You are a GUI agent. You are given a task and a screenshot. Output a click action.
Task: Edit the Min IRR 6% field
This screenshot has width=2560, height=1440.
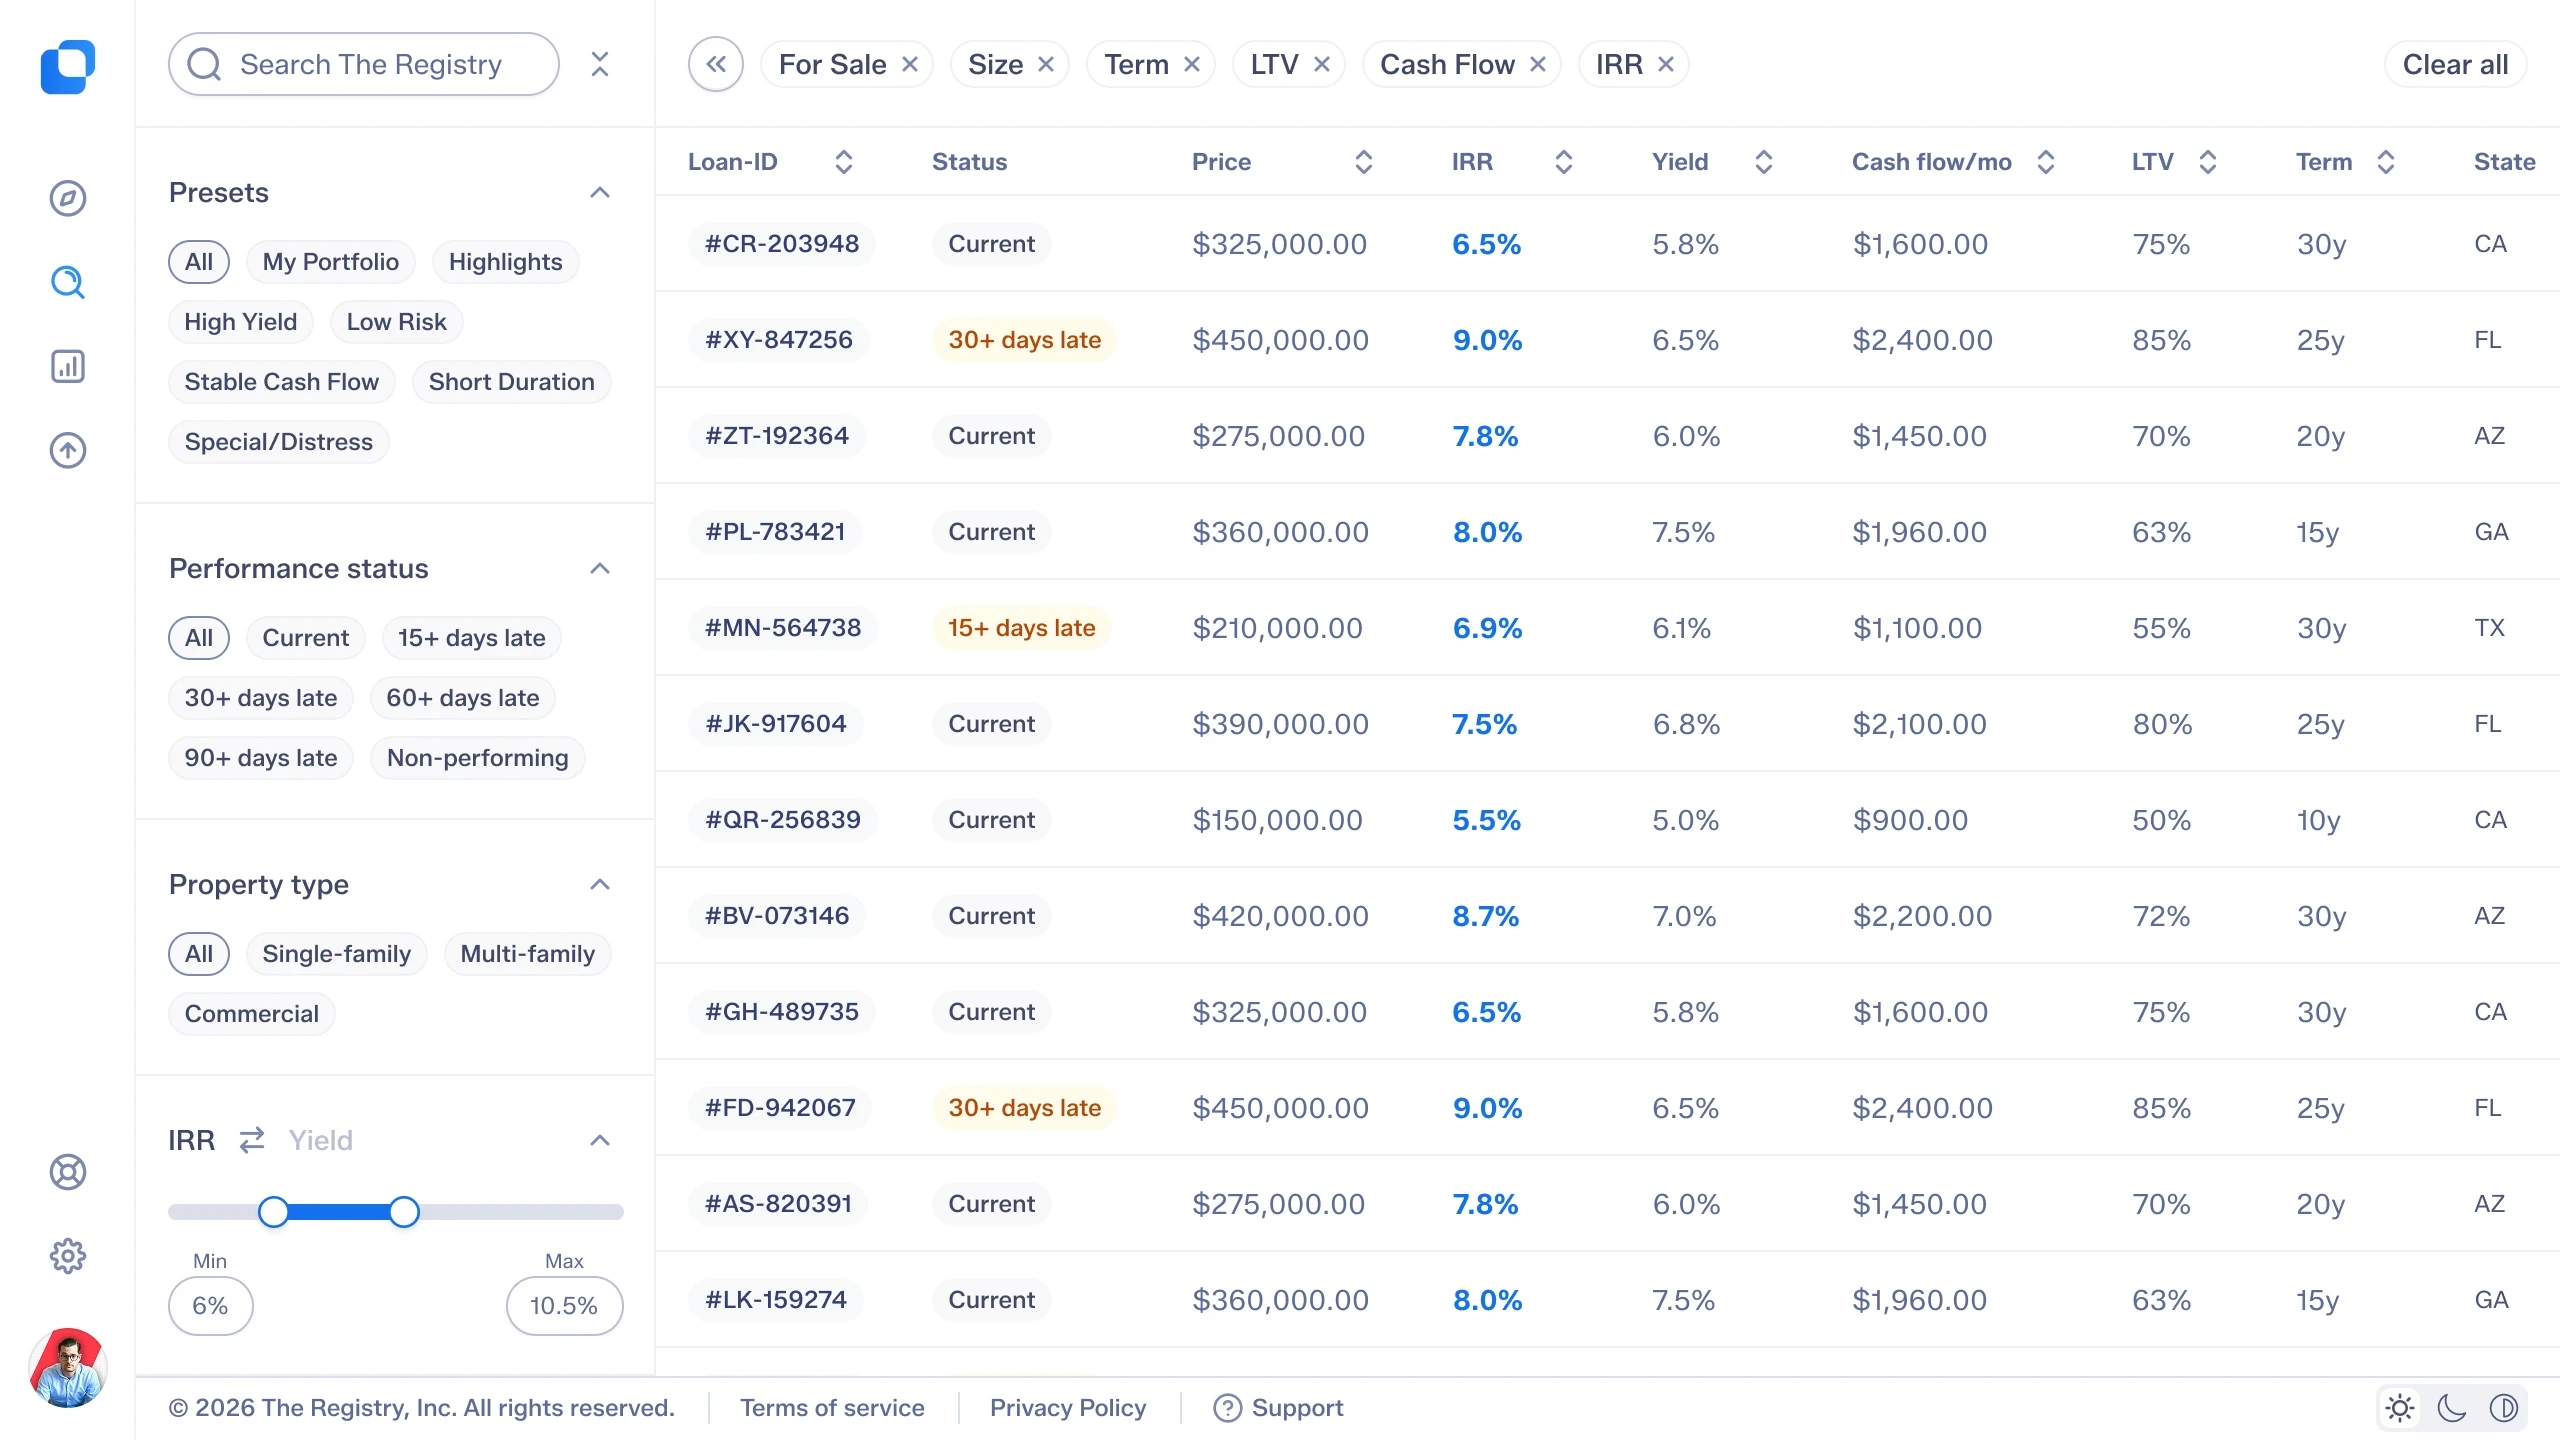pyautogui.click(x=211, y=1306)
